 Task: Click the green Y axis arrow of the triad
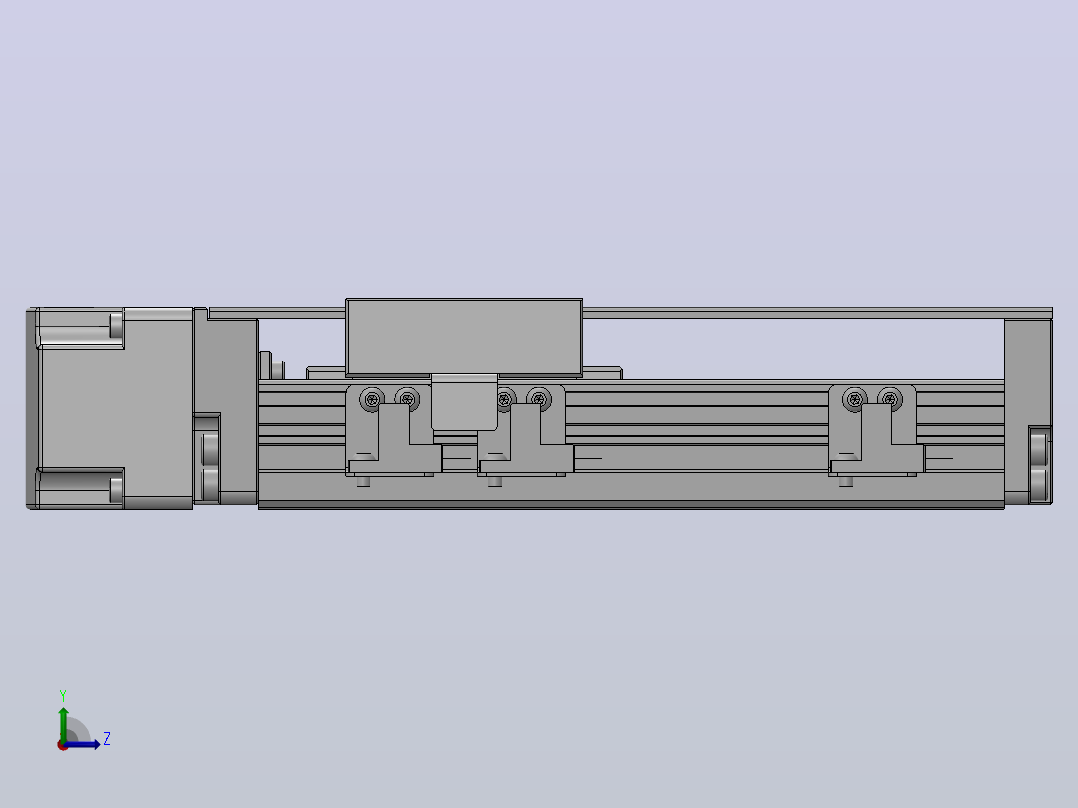(63, 723)
